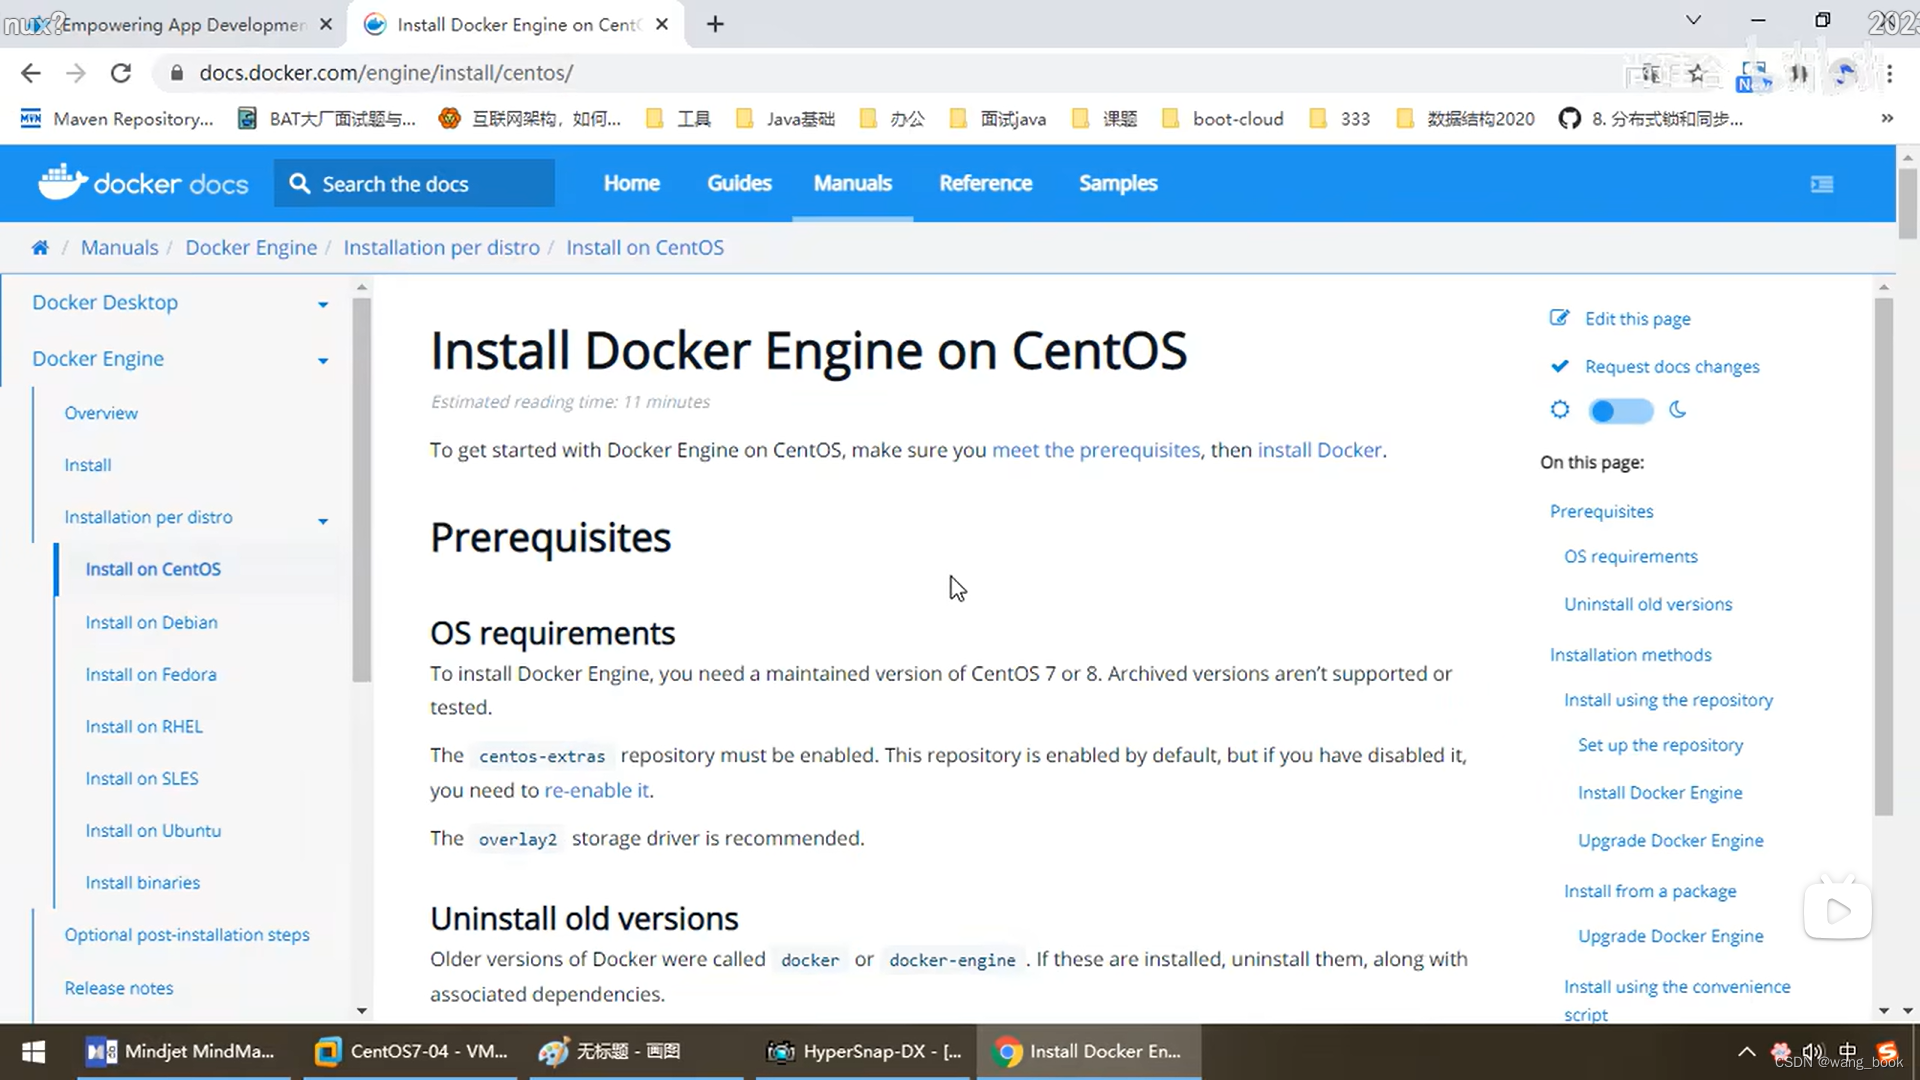This screenshot has width=1920, height=1080.
Task: Open the Guides menu item
Action: 740,183
